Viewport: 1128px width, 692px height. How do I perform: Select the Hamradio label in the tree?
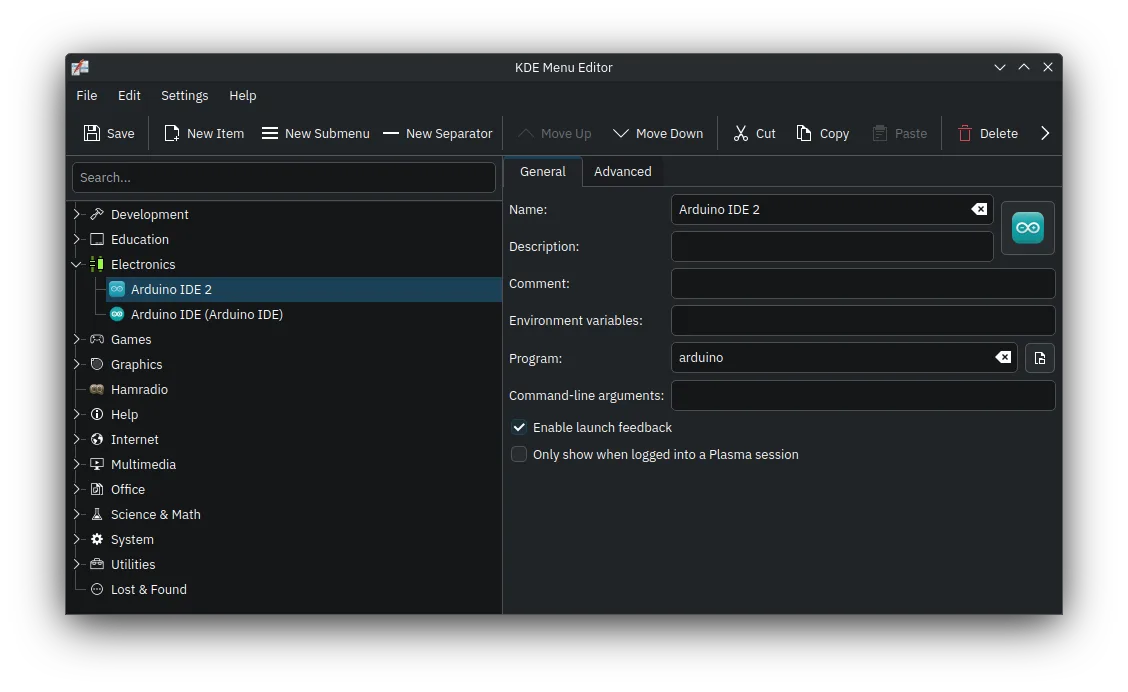point(139,389)
